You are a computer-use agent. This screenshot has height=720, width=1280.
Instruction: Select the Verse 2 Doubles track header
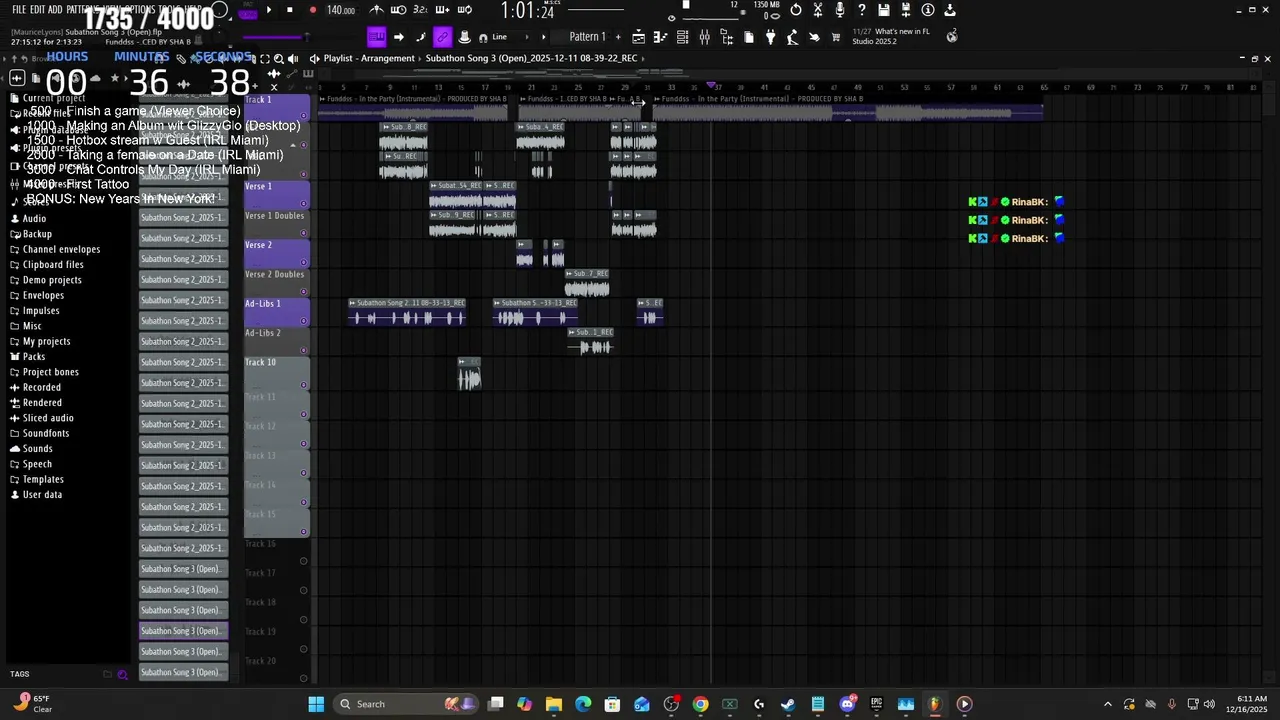276,282
